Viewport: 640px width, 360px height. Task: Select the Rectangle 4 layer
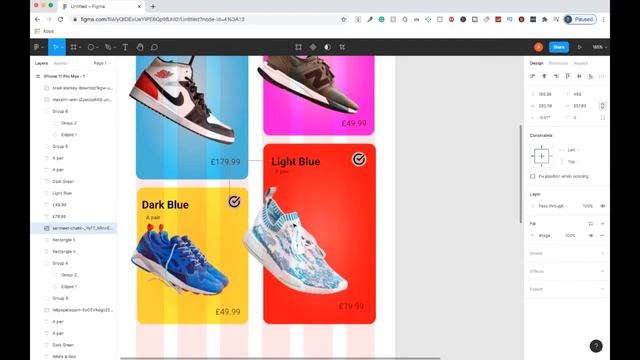tap(64, 251)
